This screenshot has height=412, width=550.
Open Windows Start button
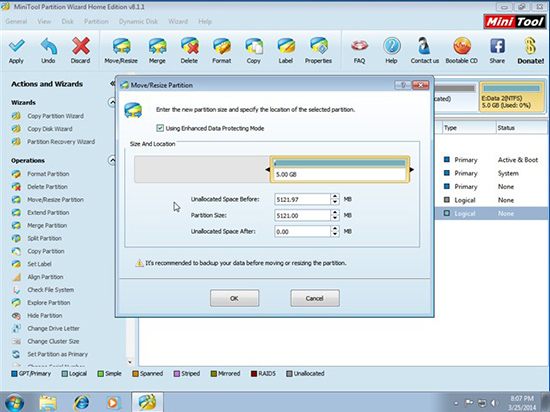14,402
